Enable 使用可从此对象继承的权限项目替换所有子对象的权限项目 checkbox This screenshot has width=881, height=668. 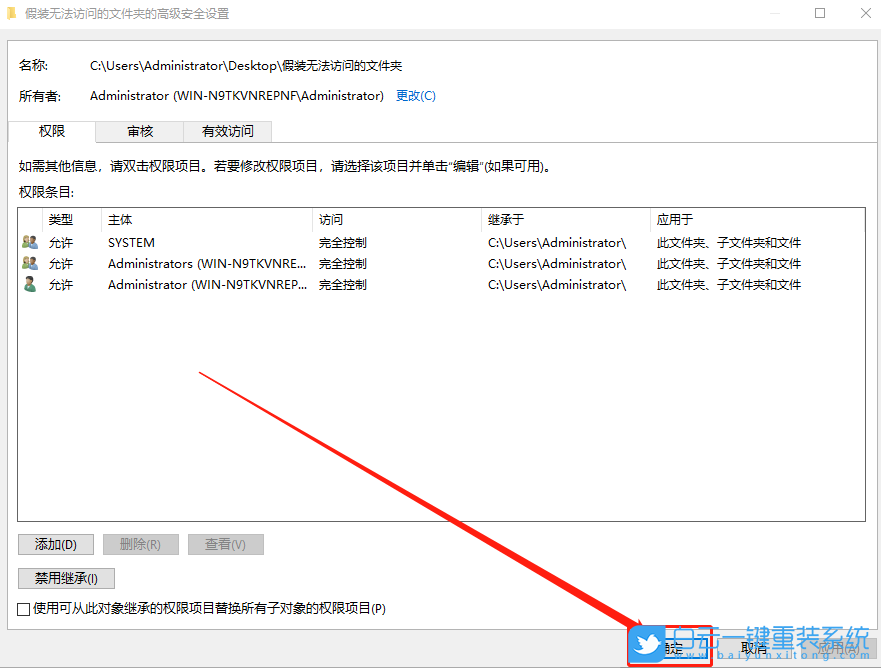(x=22, y=608)
